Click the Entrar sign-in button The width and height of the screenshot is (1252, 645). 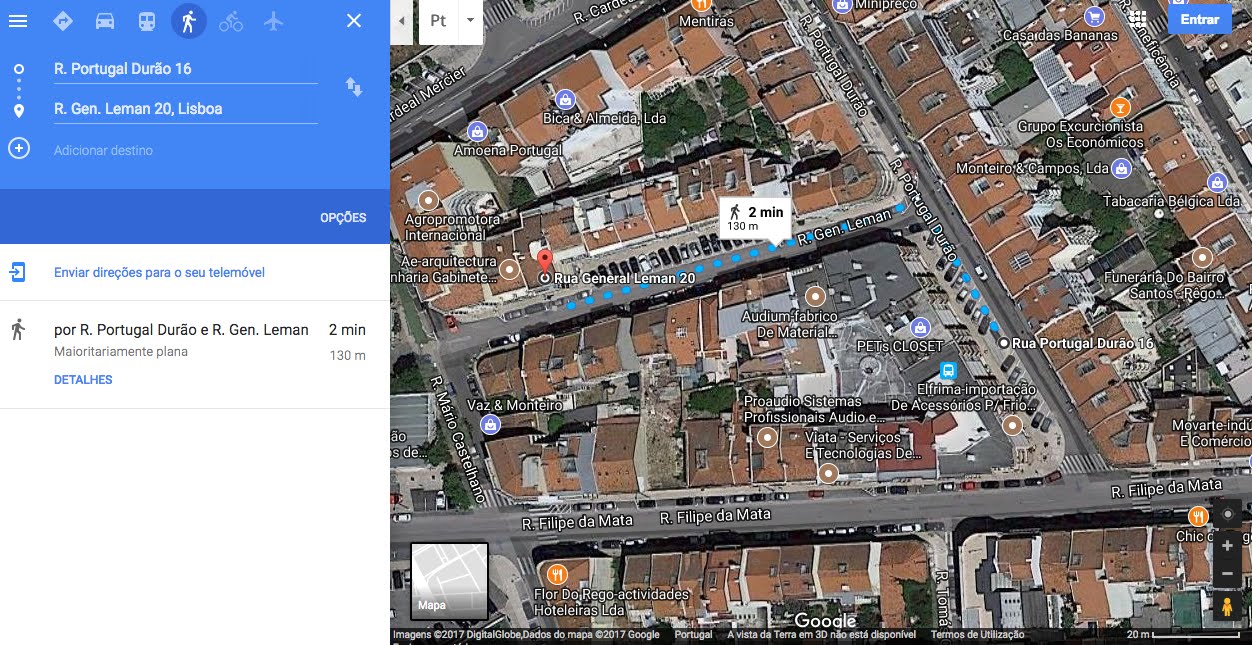tap(1199, 19)
